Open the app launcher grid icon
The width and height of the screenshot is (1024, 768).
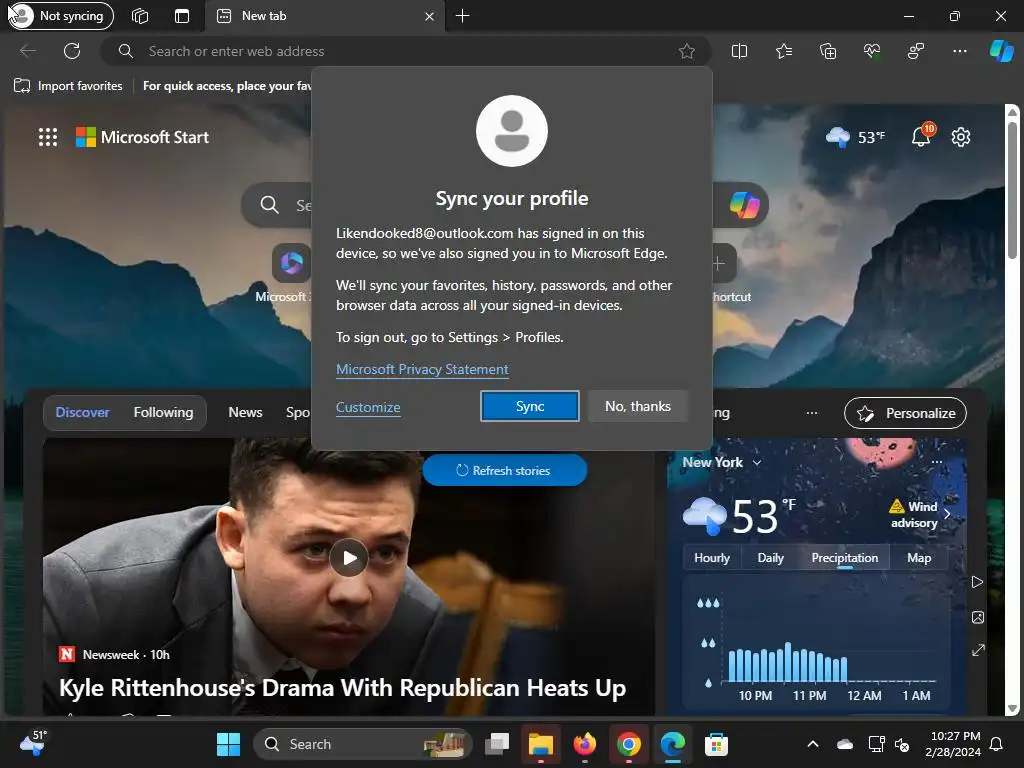pyautogui.click(x=48, y=137)
